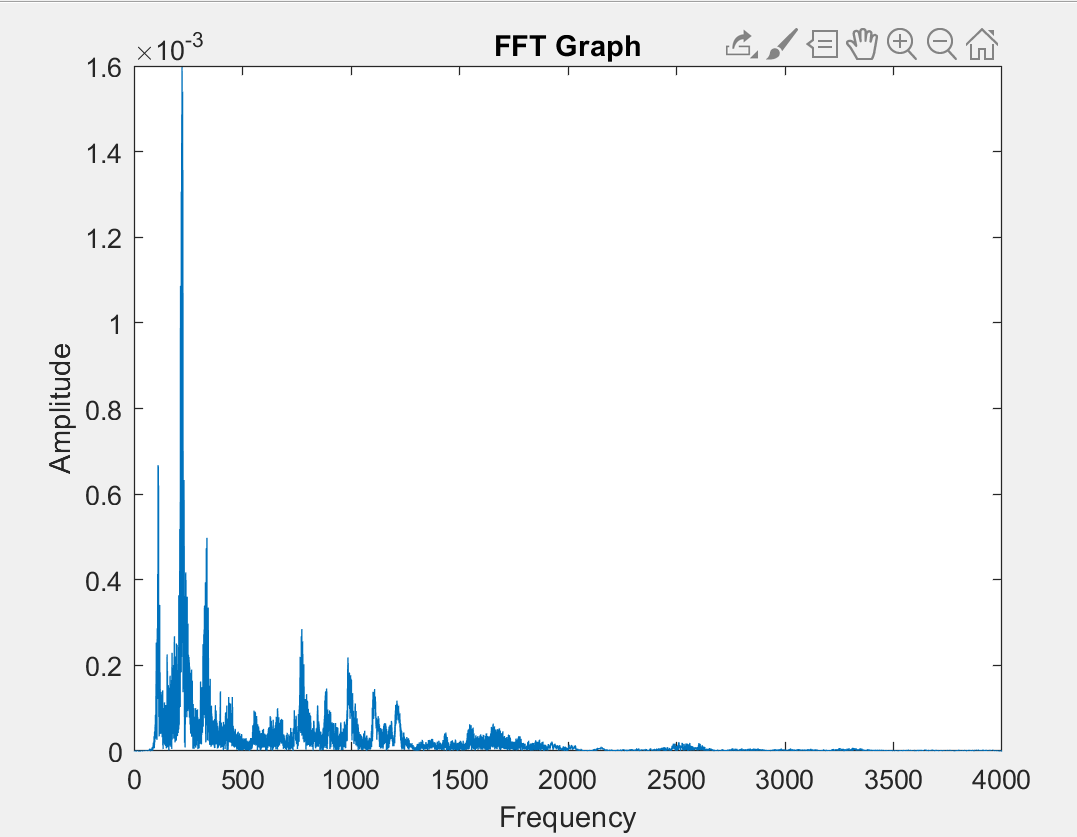Select the Frequency x-axis label
This screenshot has height=837, width=1077.
pyautogui.click(x=567, y=815)
